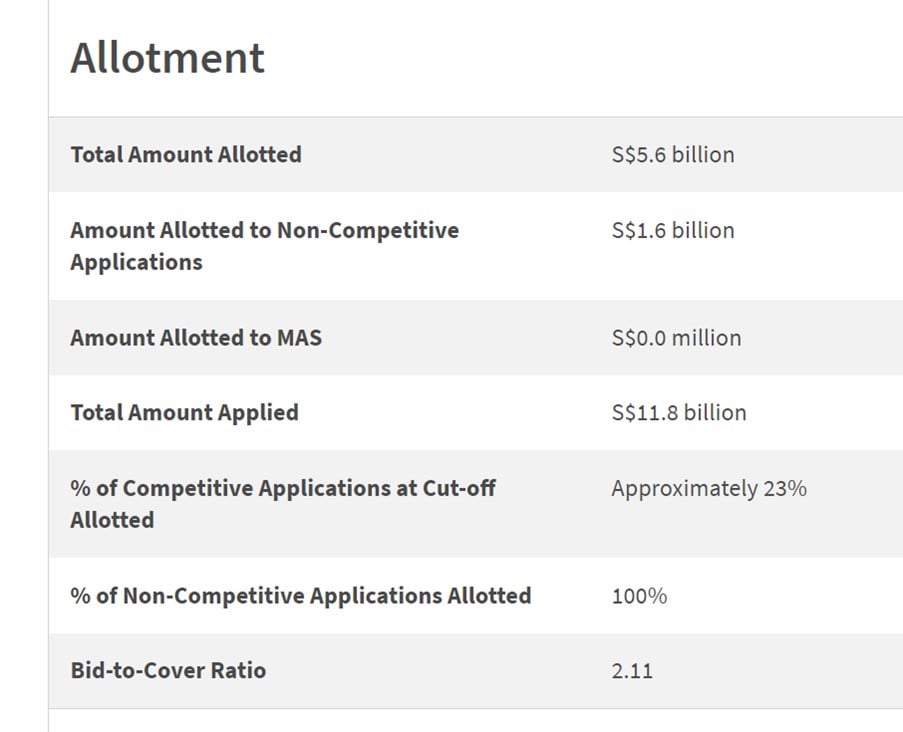Image resolution: width=903 pixels, height=732 pixels.
Task: Click the word Allotted under Cut-off
Action: point(112,520)
